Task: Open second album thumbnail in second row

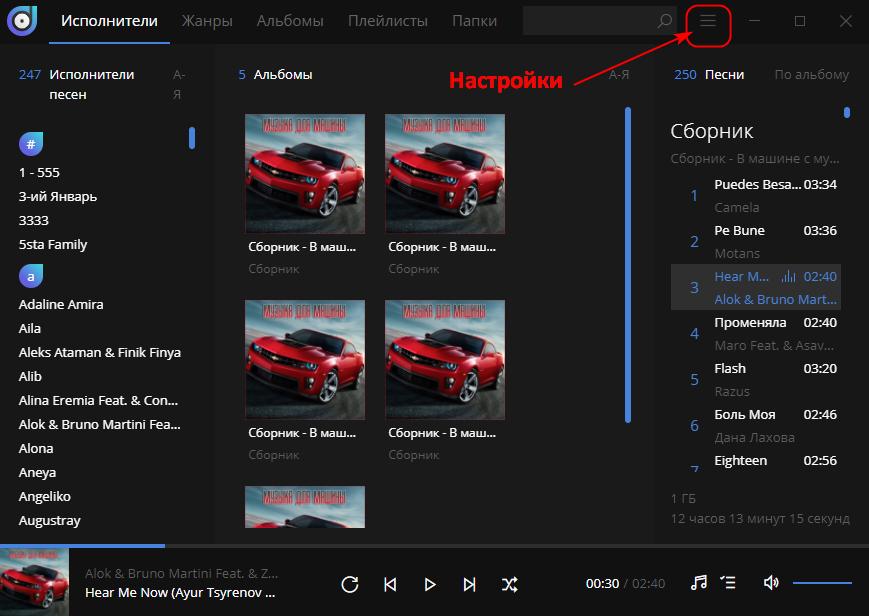Action: pyautogui.click(x=445, y=359)
